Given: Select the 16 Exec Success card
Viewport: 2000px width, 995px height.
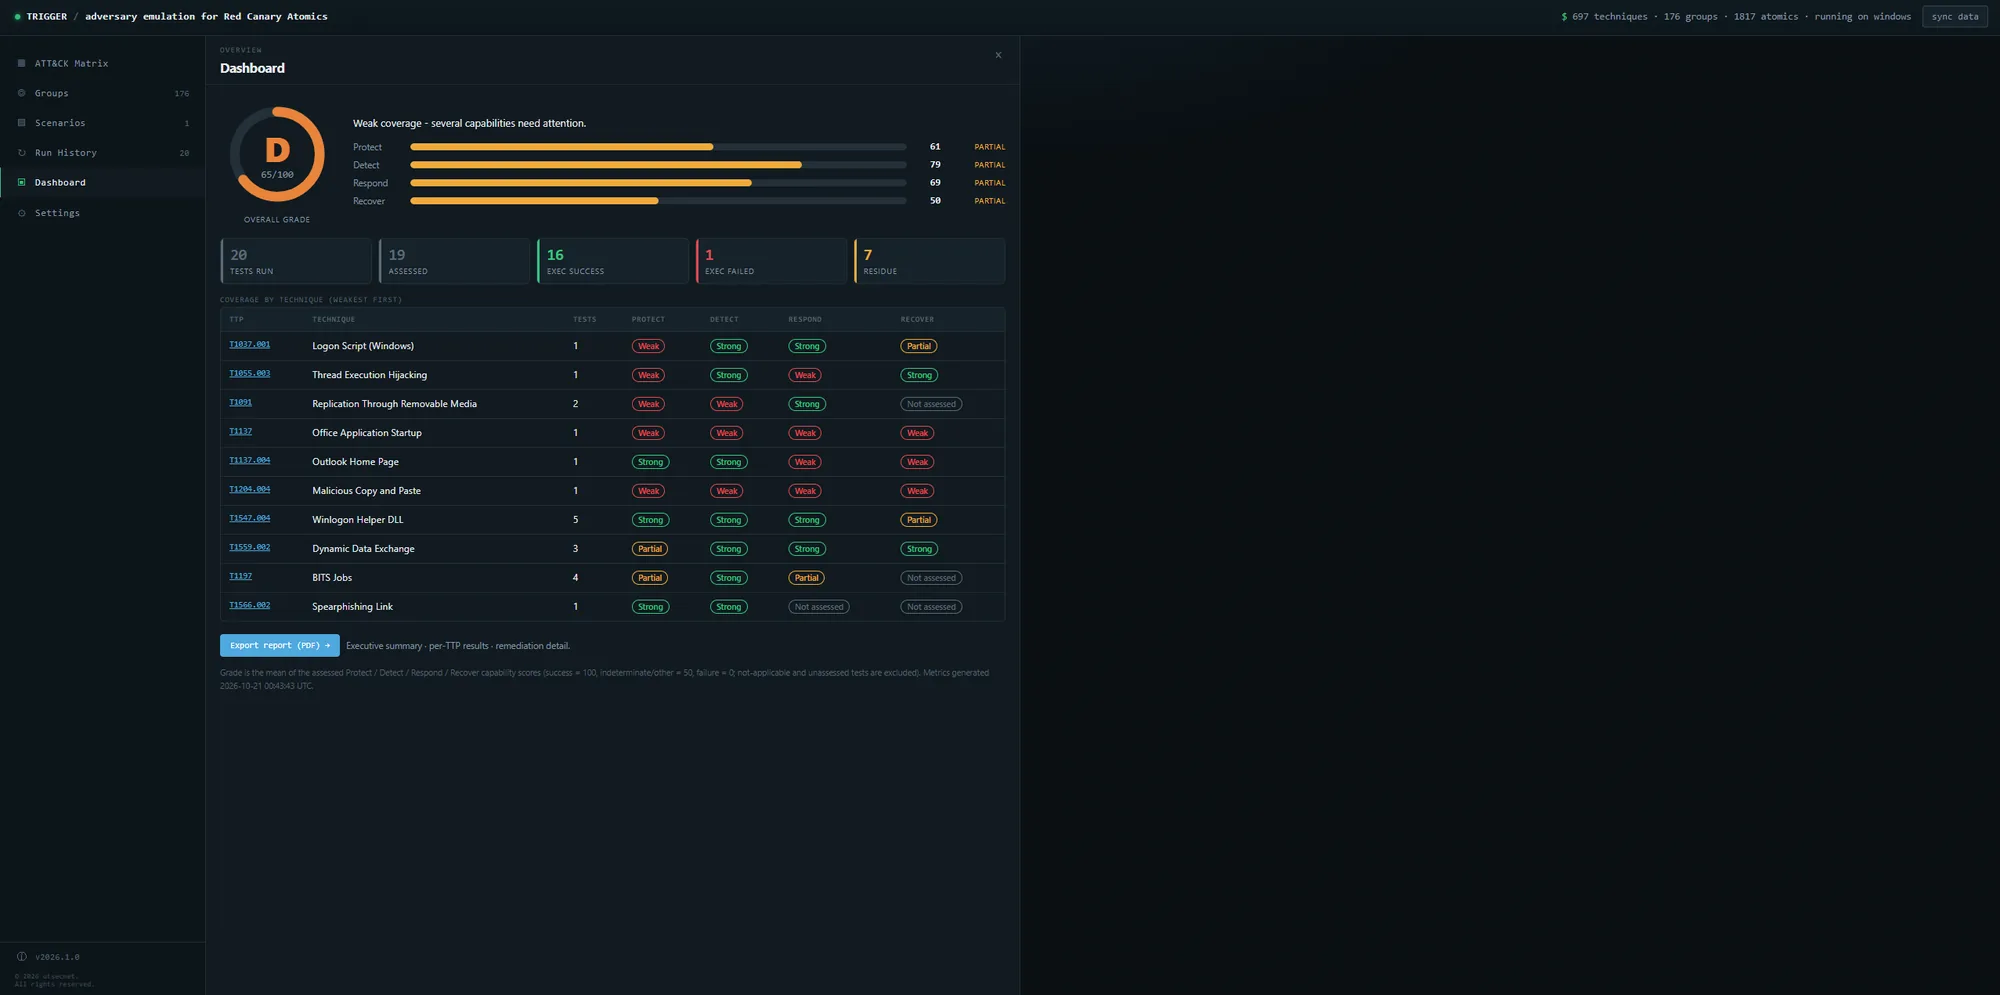Looking at the screenshot, I should [x=613, y=261].
